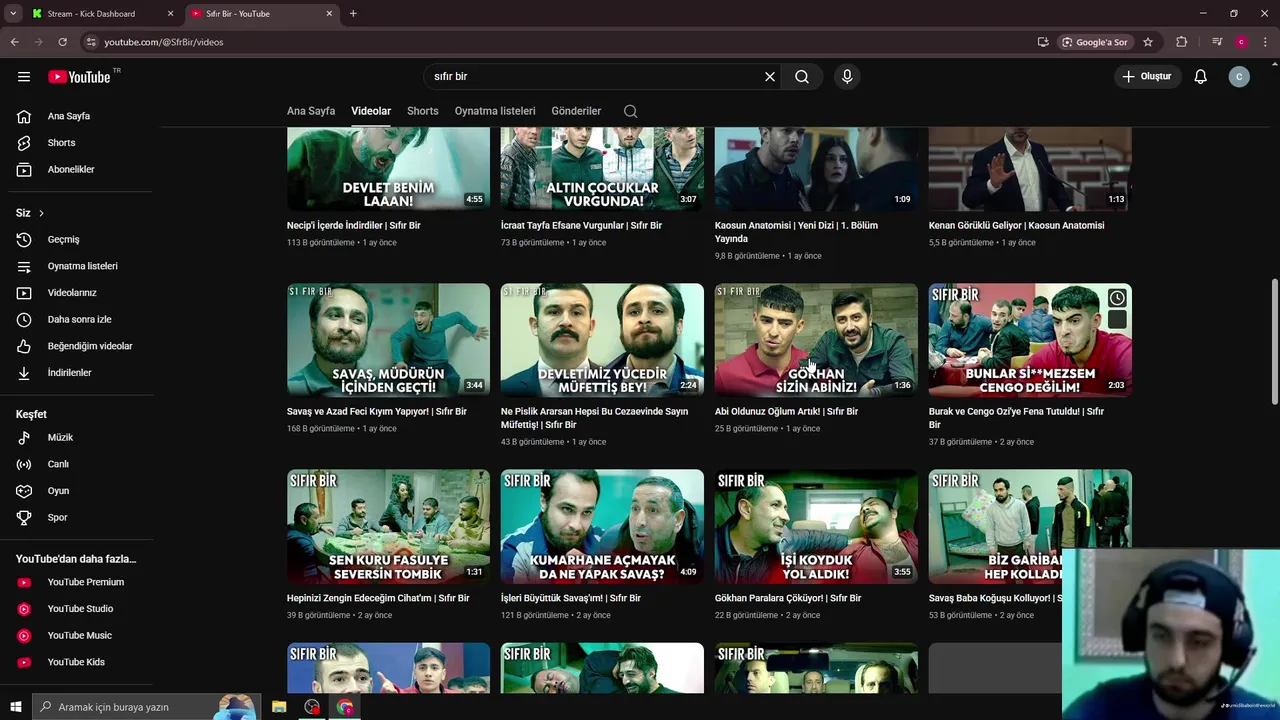Open Abi Oldunuz Oğlum Artık title

pos(786,412)
